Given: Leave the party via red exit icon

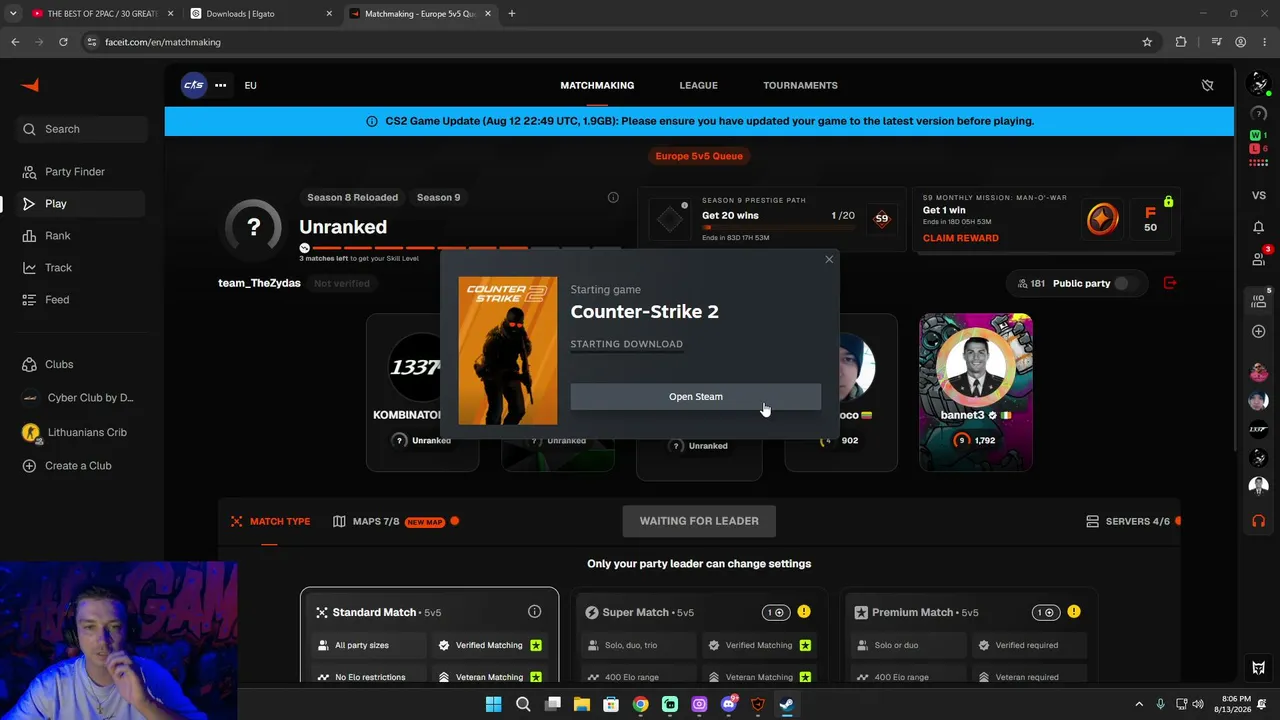Looking at the screenshot, I should [1170, 283].
